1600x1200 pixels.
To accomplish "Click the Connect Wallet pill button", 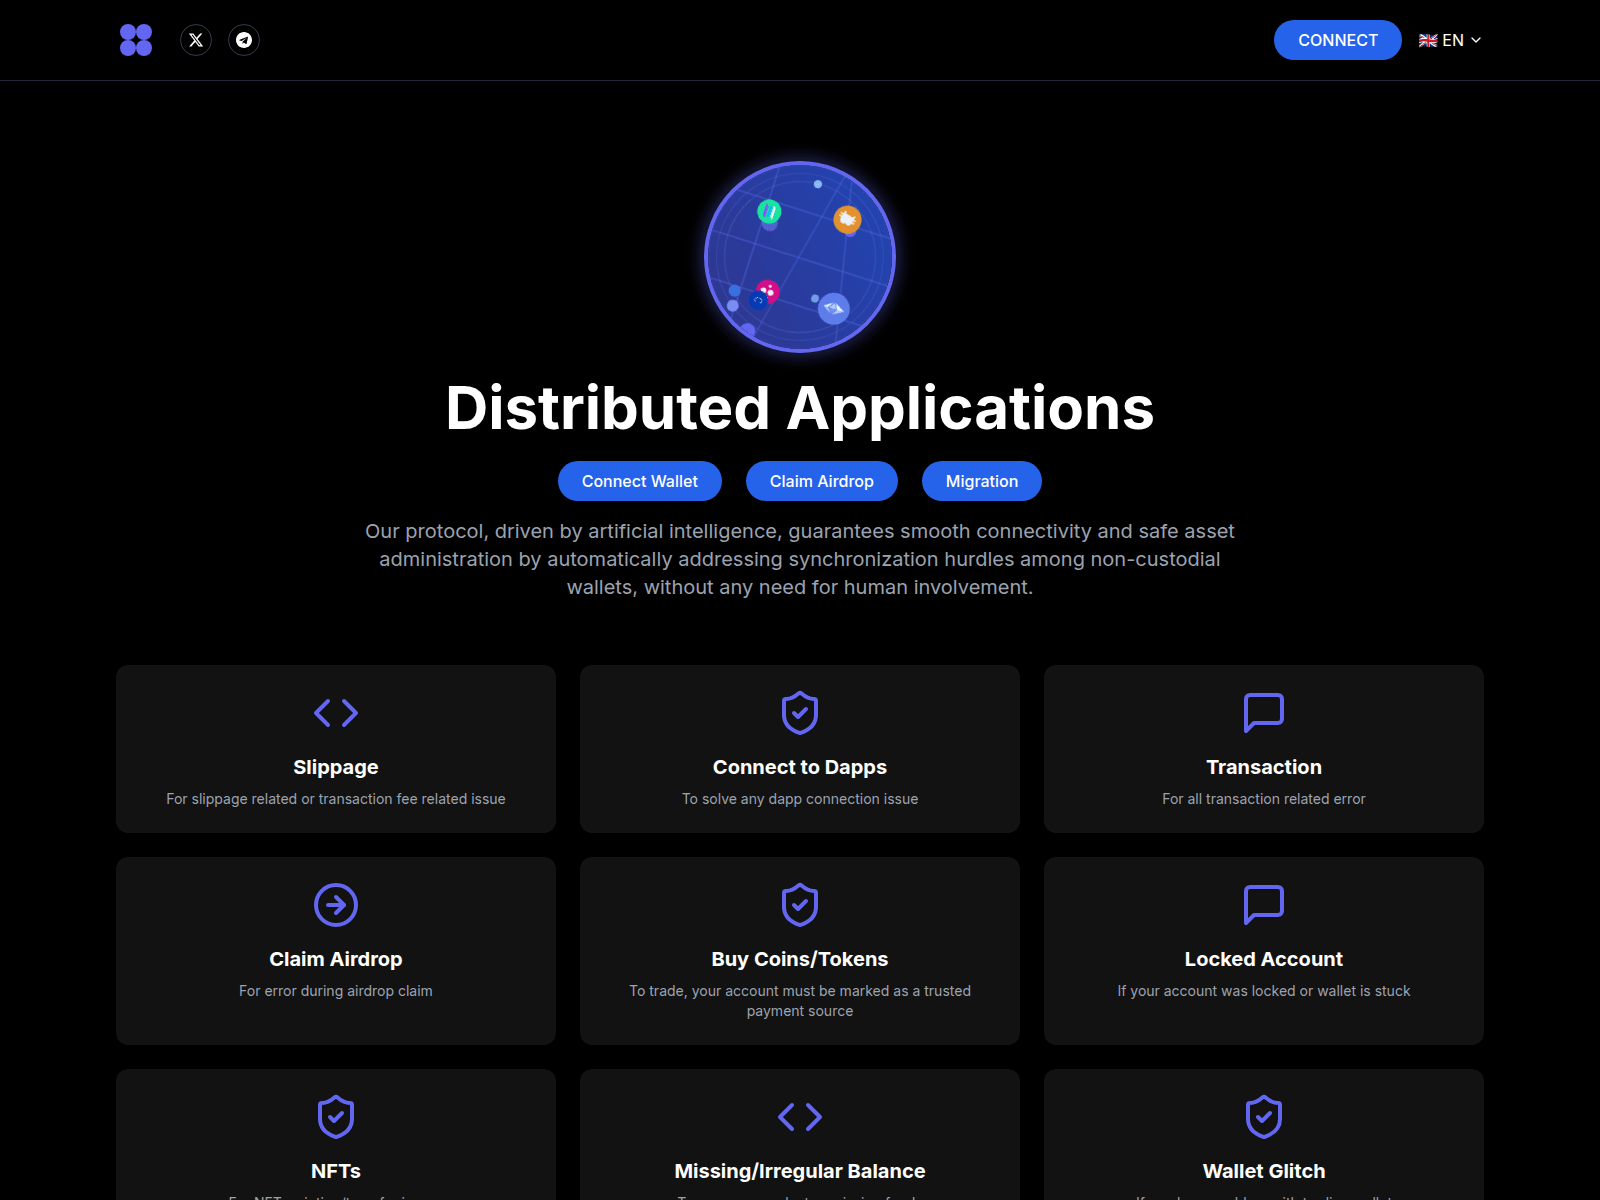I will [x=640, y=481].
